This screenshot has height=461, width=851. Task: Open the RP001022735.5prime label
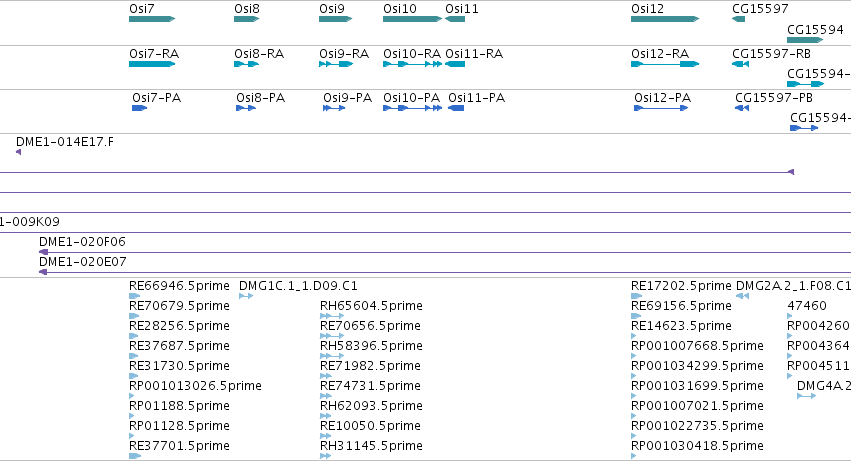click(x=697, y=426)
